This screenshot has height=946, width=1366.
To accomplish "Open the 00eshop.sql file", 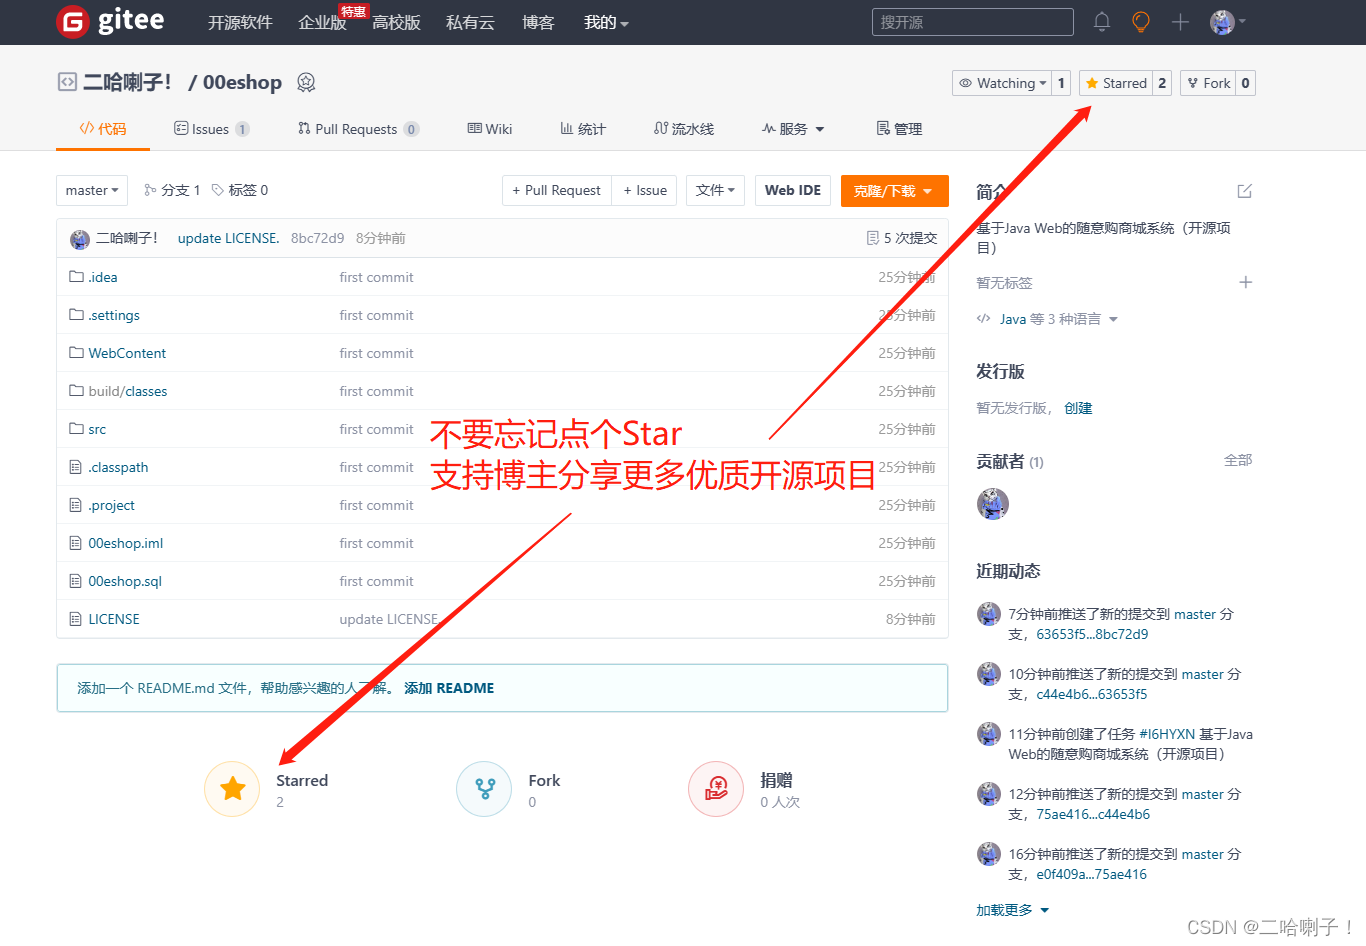I will 125,581.
